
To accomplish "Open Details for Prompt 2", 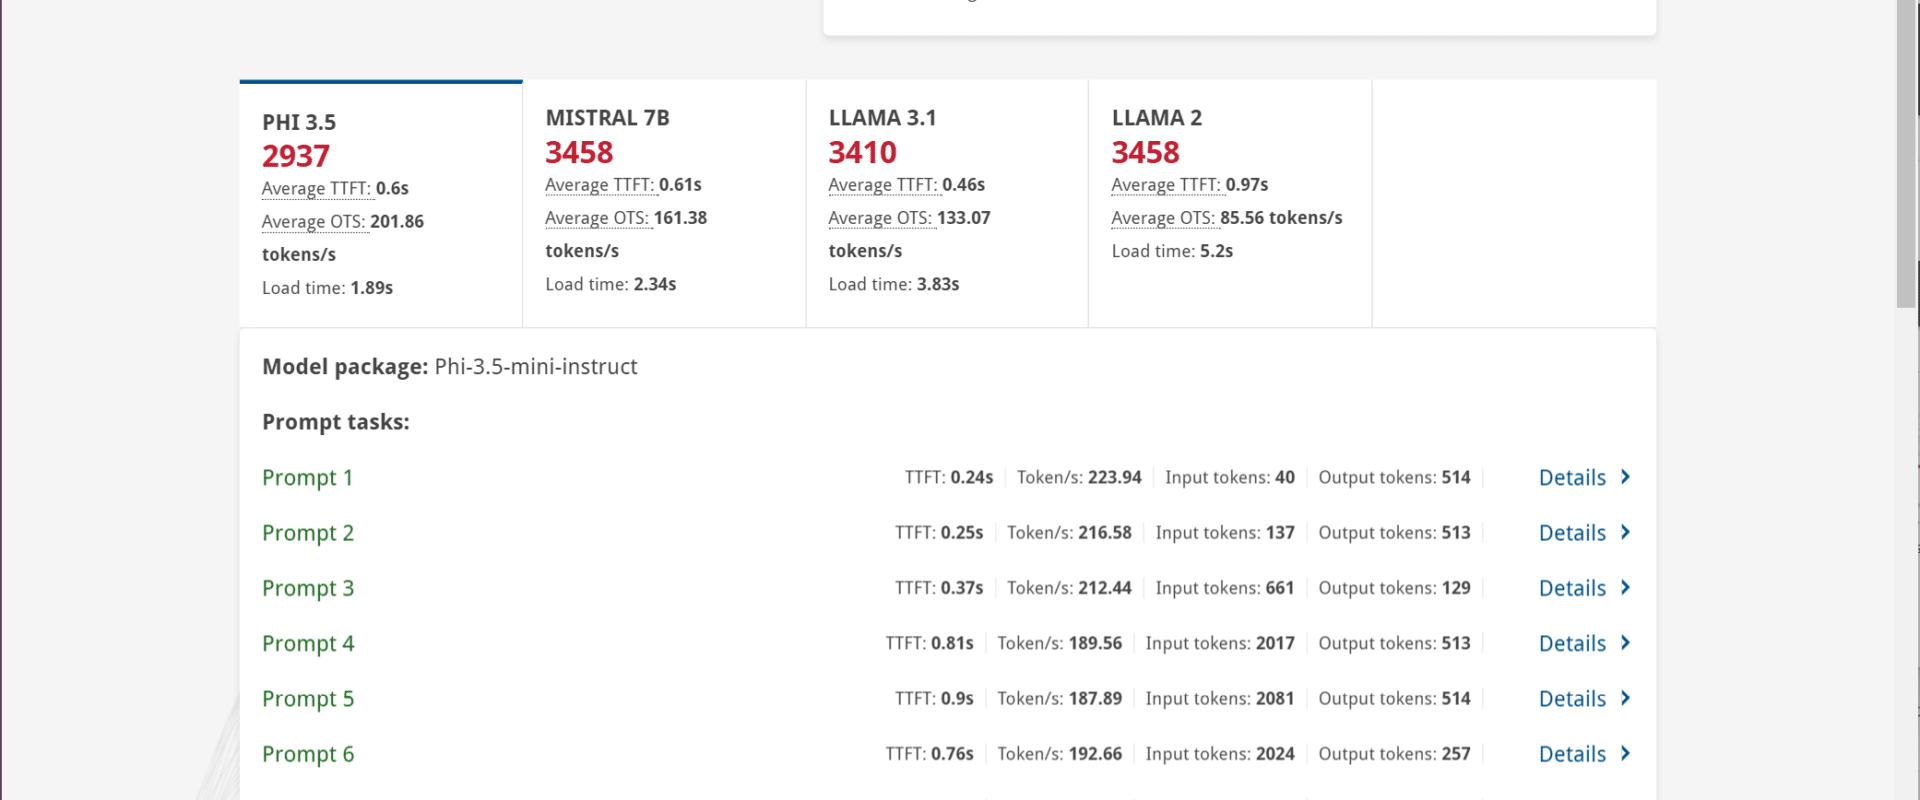I will (1584, 533).
